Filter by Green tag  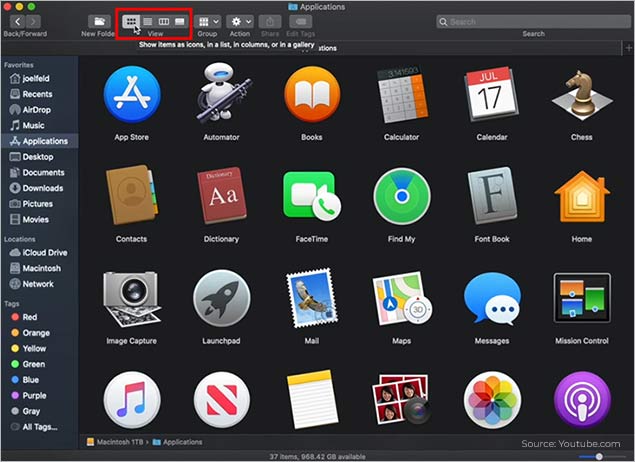pyautogui.click(x=40, y=364)
